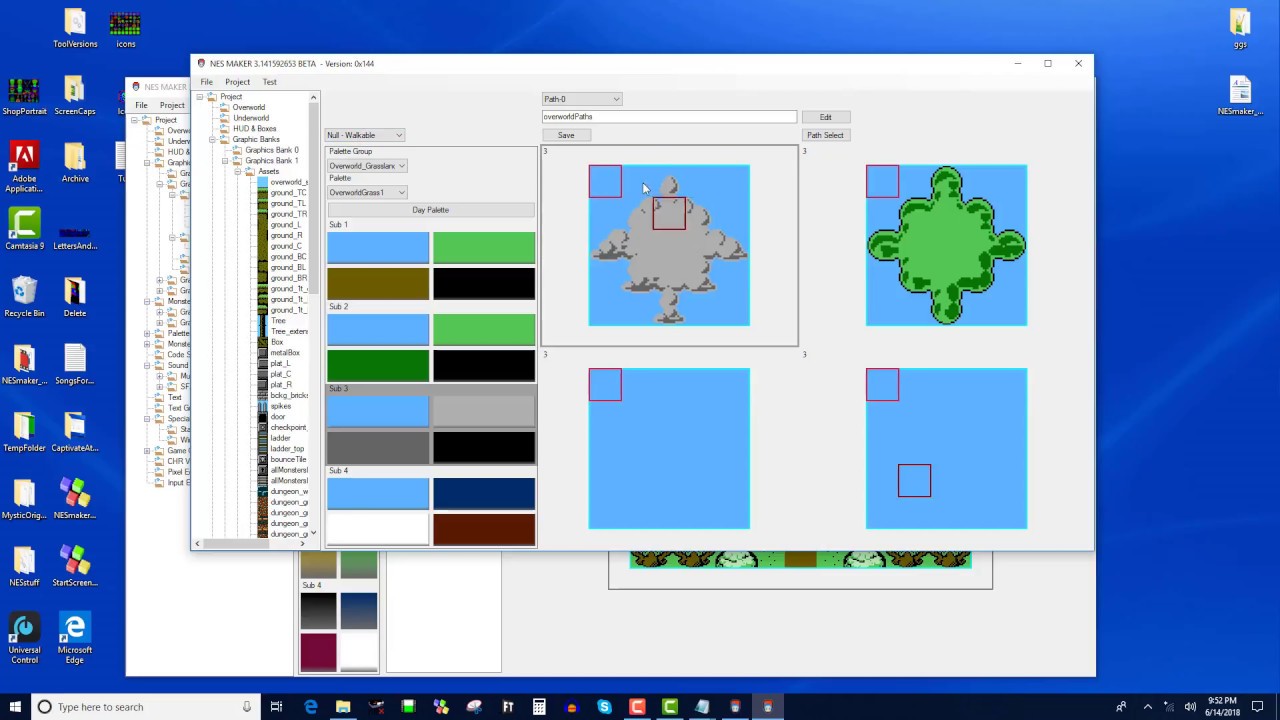The width and height of the screenshot is (1280, 720).
Task: Open MysticOrig folder on desktop
Action: point(24,498)
